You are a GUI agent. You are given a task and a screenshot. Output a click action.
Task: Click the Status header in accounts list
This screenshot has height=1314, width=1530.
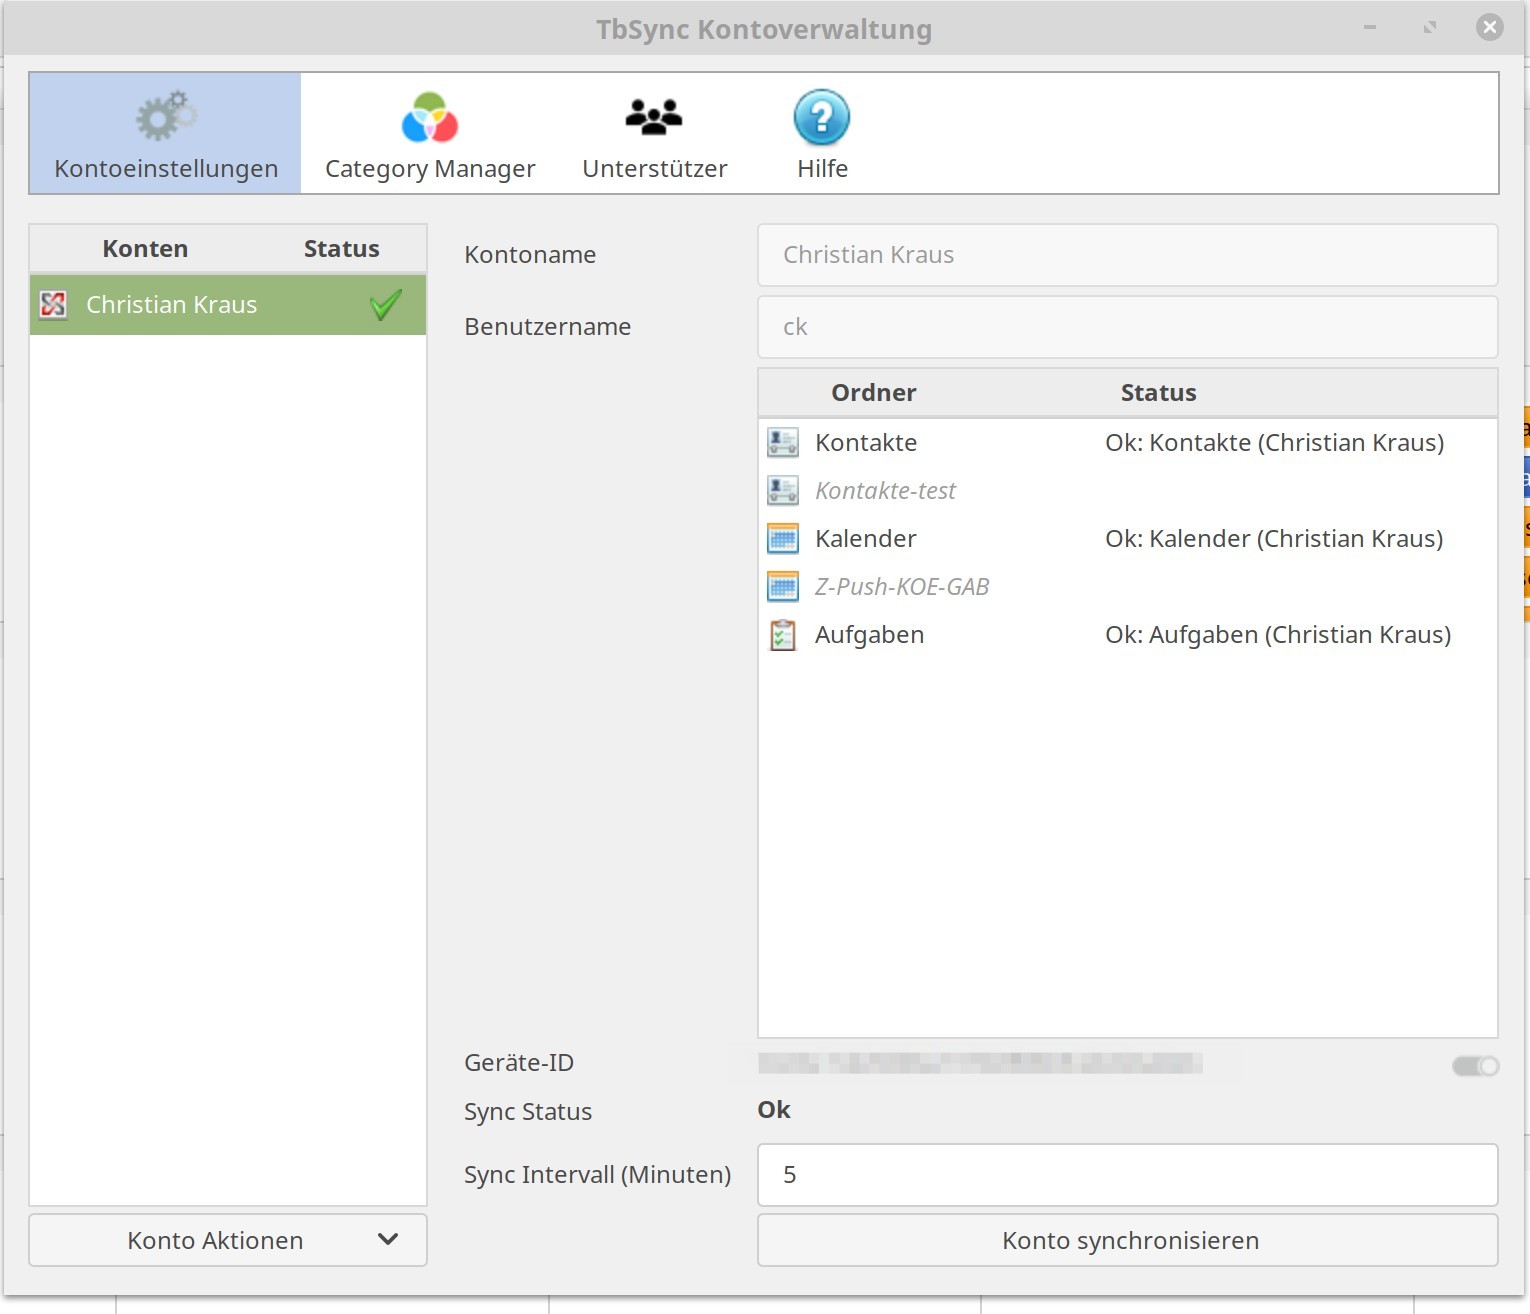coord(342,249)
